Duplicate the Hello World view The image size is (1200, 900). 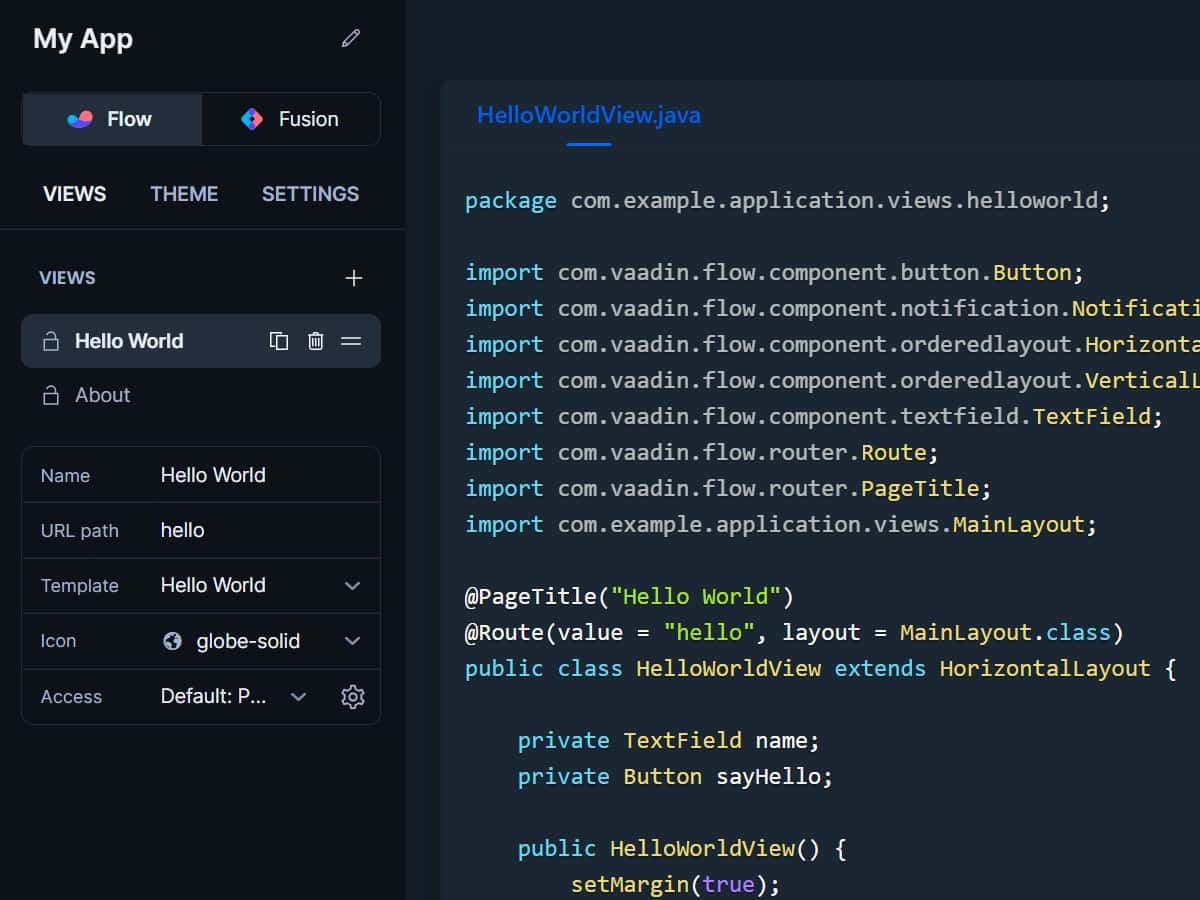tap(279, 341)
